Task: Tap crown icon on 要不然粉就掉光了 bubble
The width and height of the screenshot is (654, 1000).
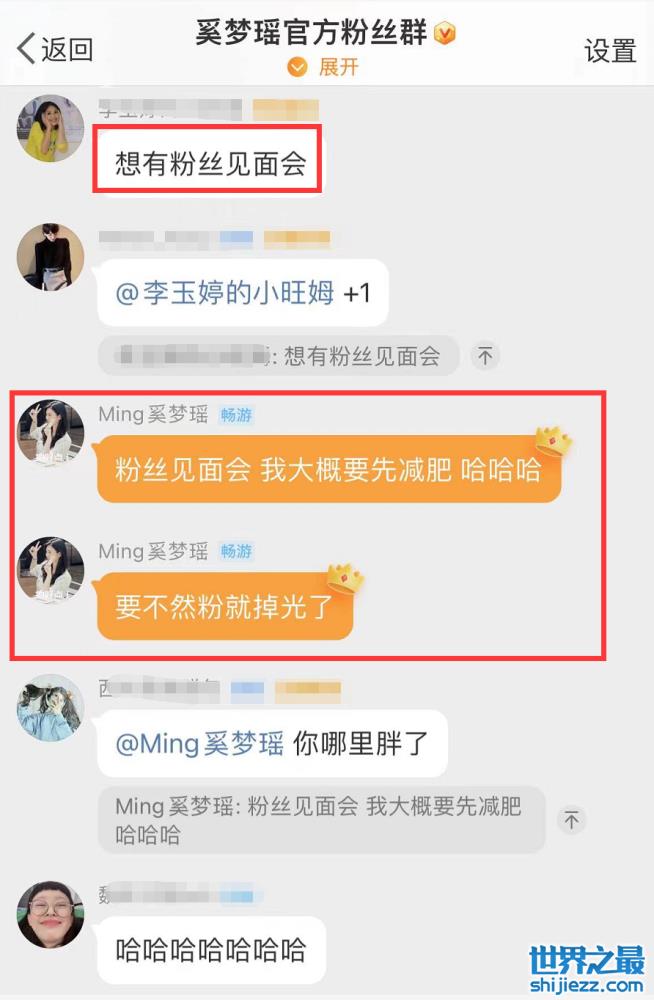Action: (345, 578)
